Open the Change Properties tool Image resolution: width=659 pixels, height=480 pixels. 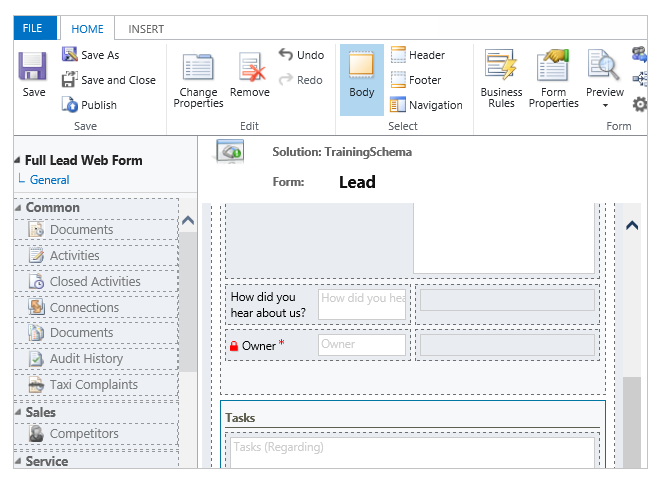click(198, 79)
